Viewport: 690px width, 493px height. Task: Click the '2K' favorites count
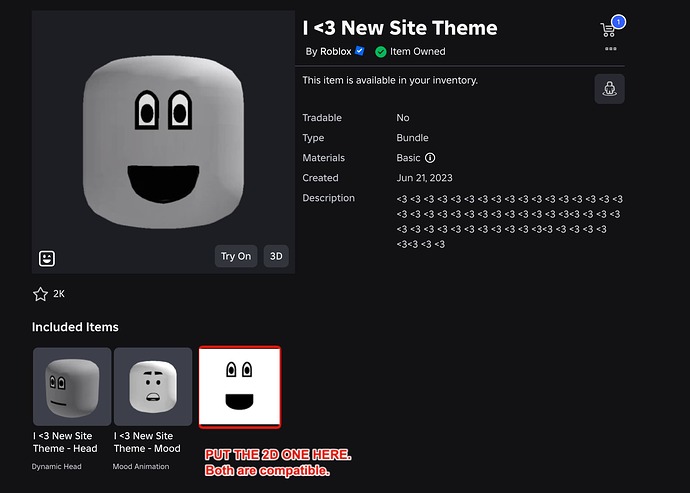click(x=59, y=294)
